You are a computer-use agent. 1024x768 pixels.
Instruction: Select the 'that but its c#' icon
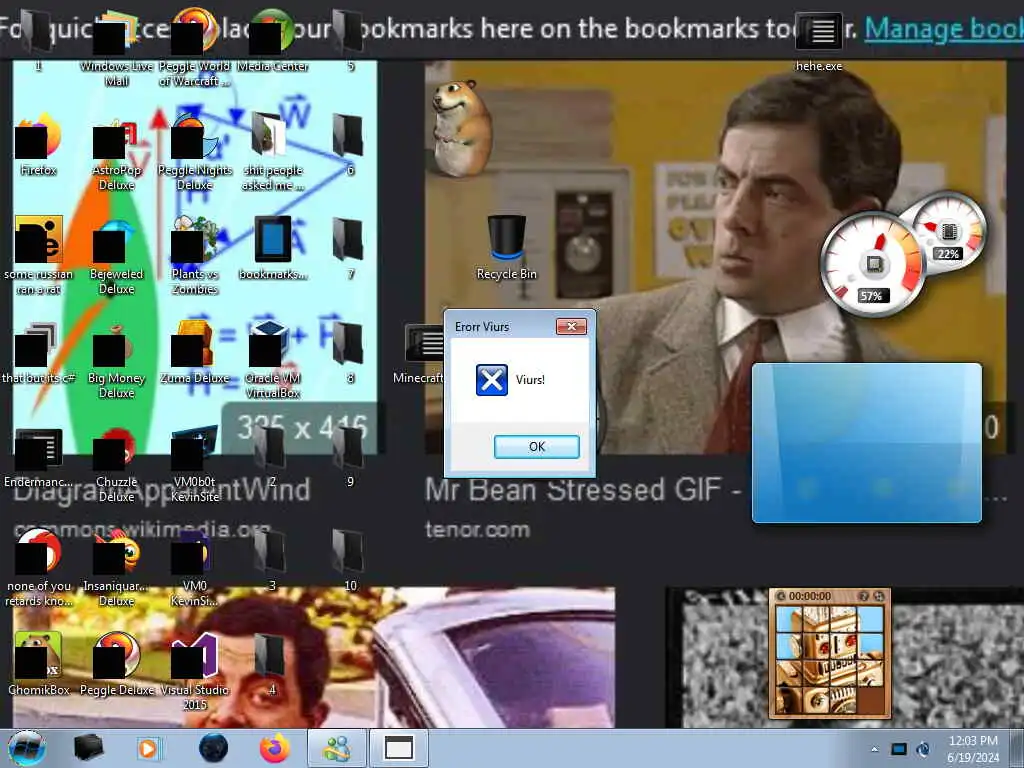point(38,353)
